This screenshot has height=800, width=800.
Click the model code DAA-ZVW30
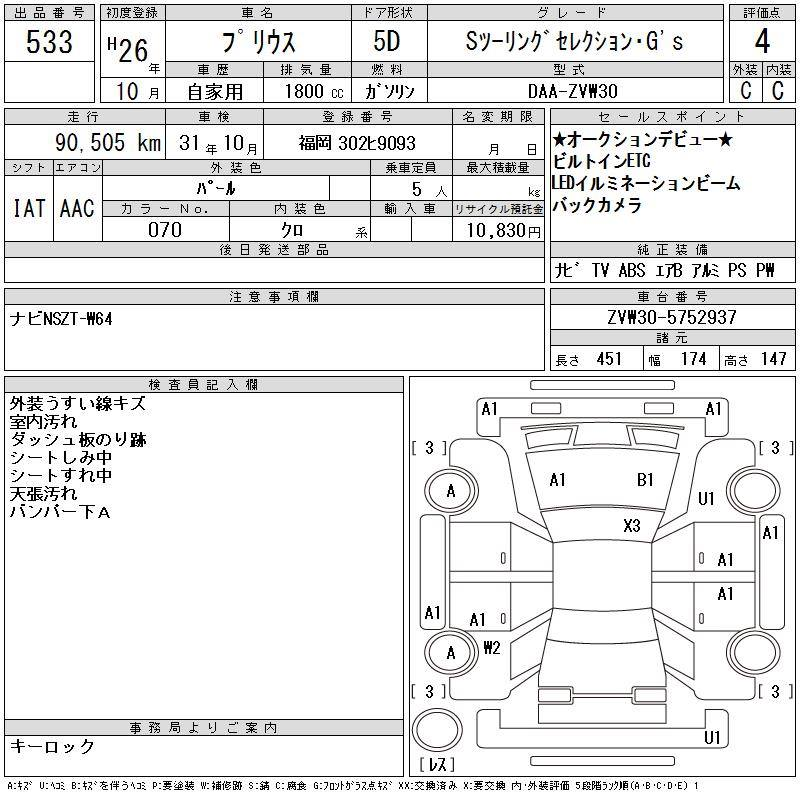[572, 91]
